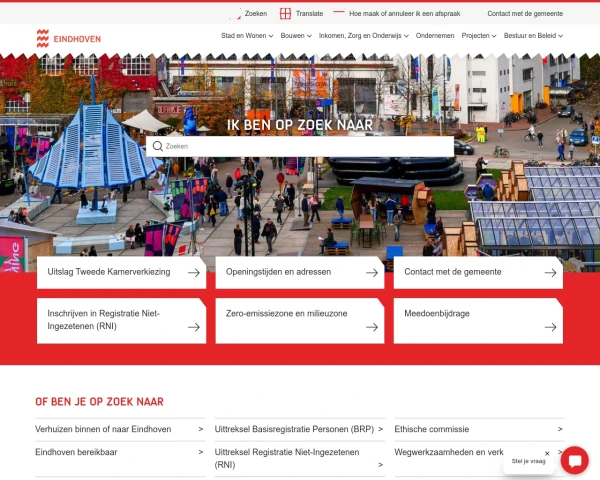Expand the Bouwen dropdown menu

click(296, 36)
